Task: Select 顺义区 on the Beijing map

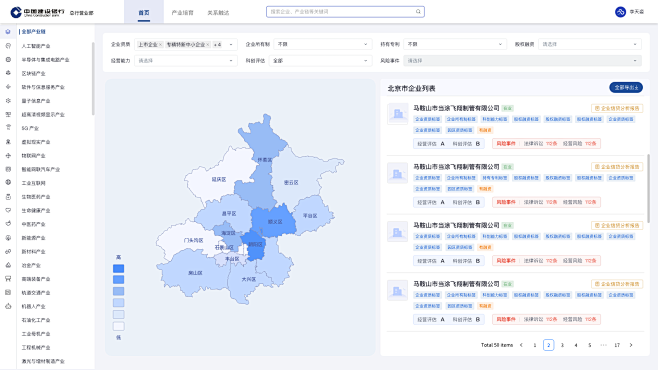Action: point(275,221)
